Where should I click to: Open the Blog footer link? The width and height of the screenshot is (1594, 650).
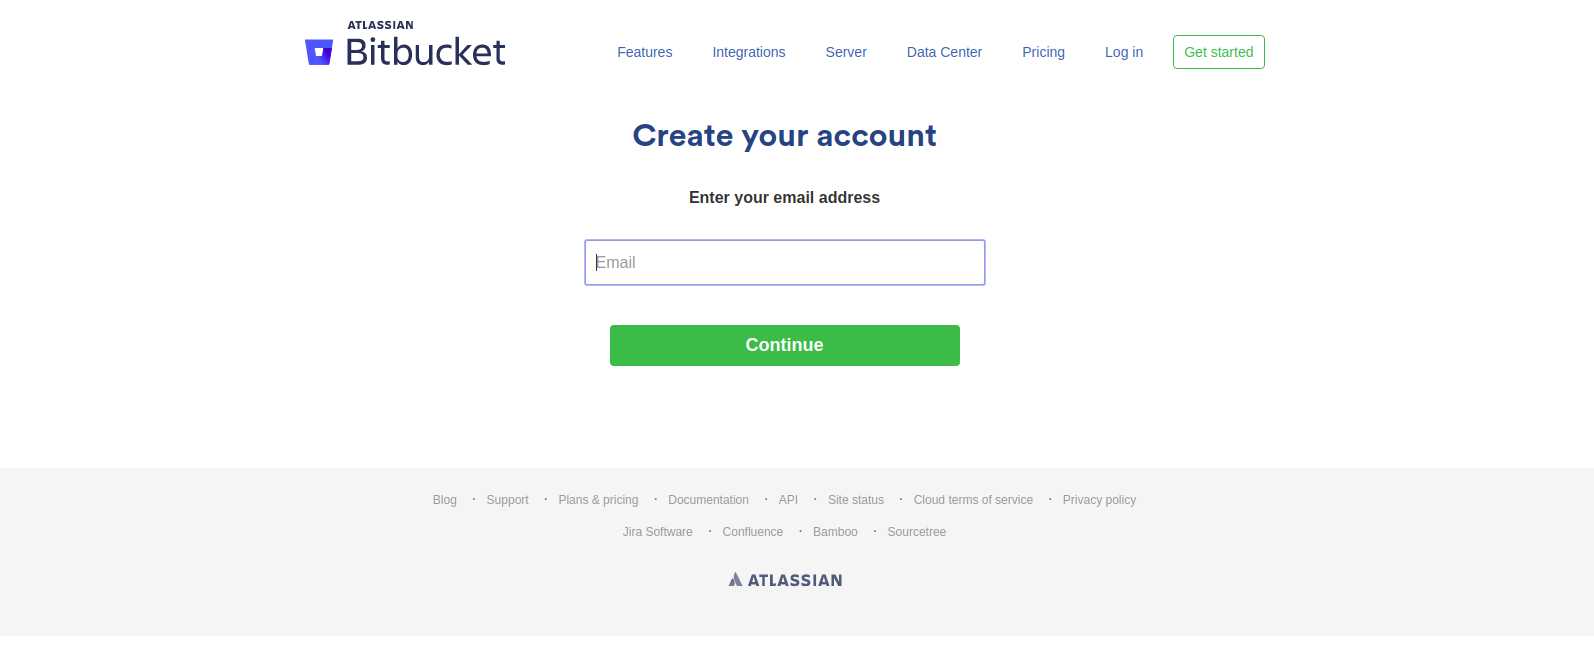point(445,500)
